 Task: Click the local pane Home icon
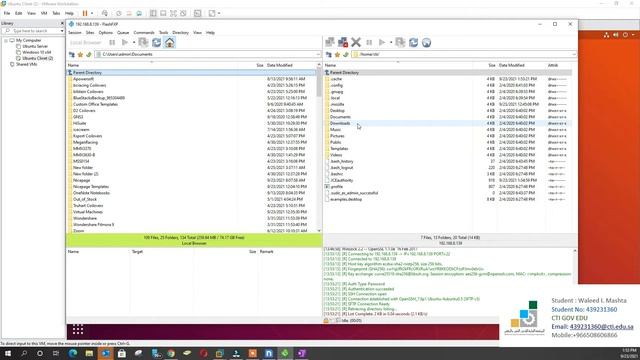pyautogui.click(x=169, y=42)
